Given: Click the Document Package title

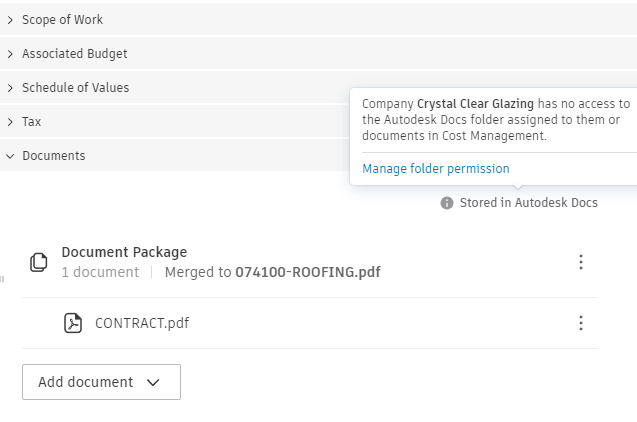Looking at the screenshot, I should (124, 252).
